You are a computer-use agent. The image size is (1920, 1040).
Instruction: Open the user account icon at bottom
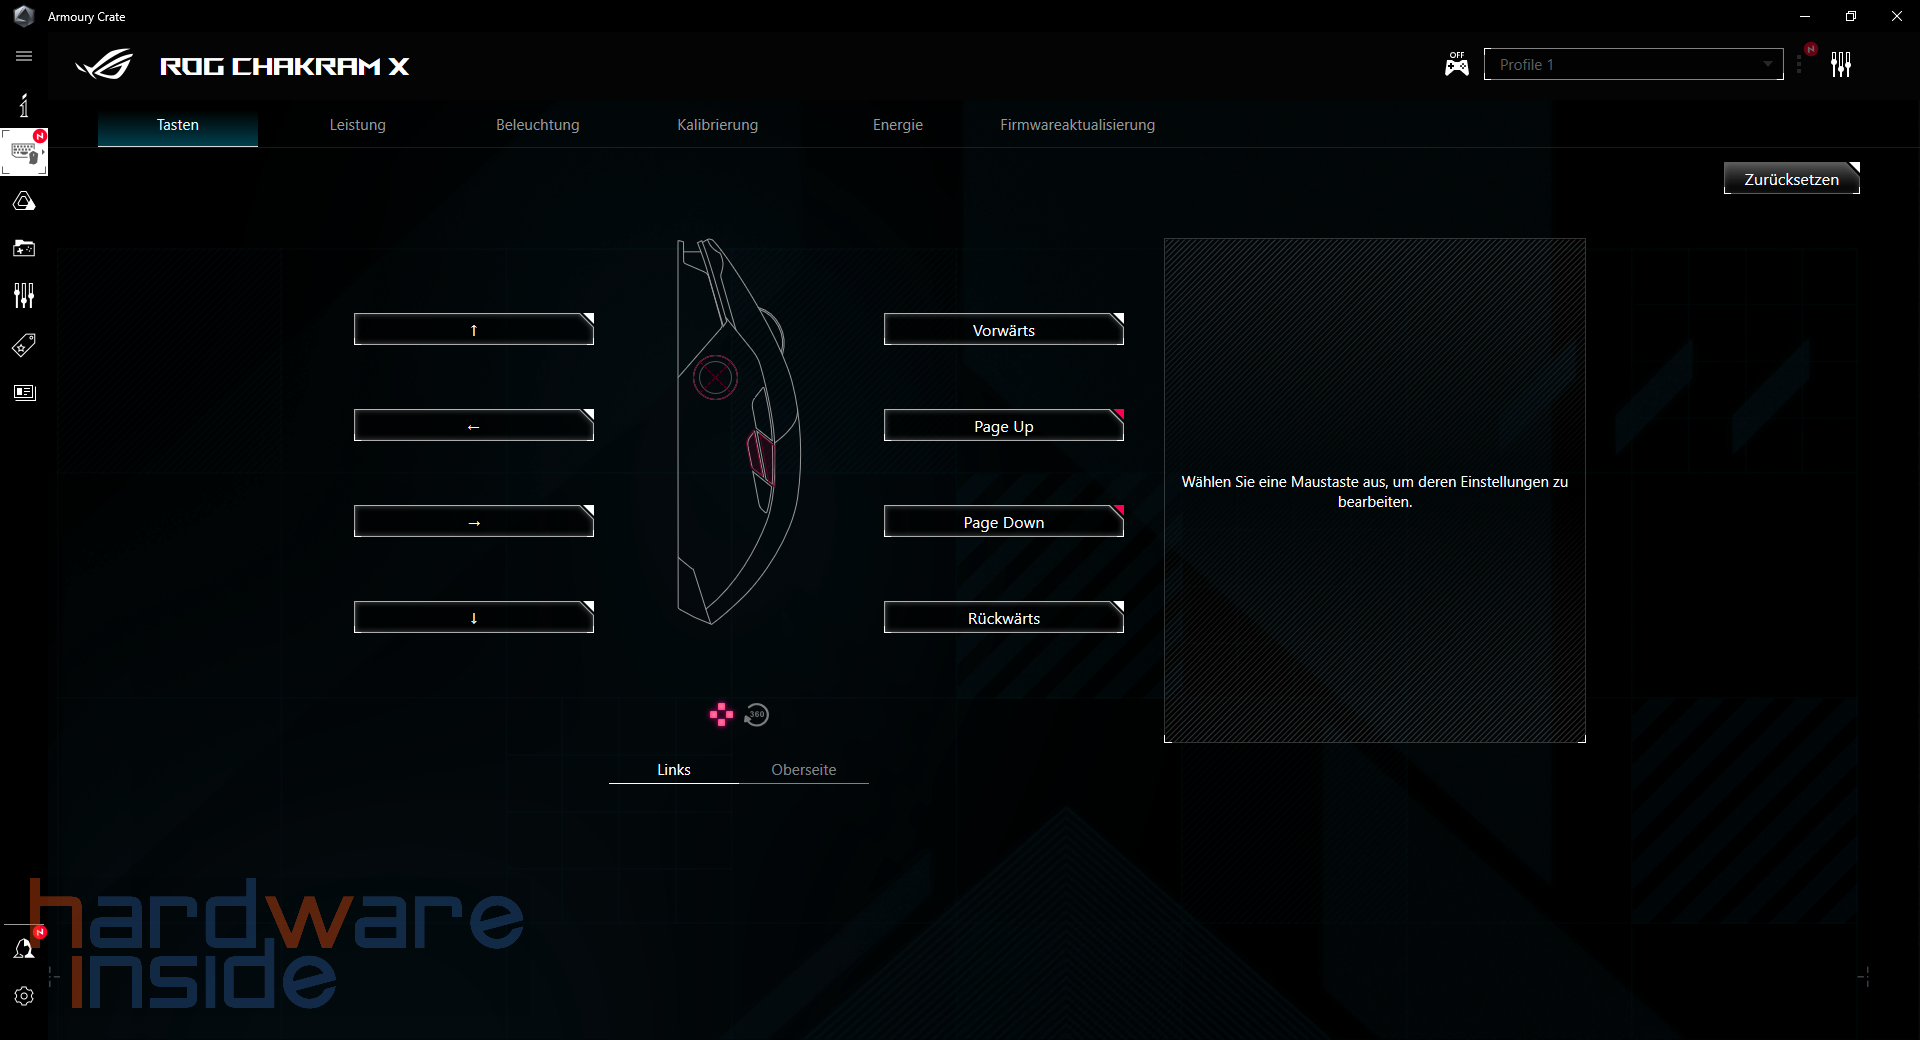(x=24, y=948)
